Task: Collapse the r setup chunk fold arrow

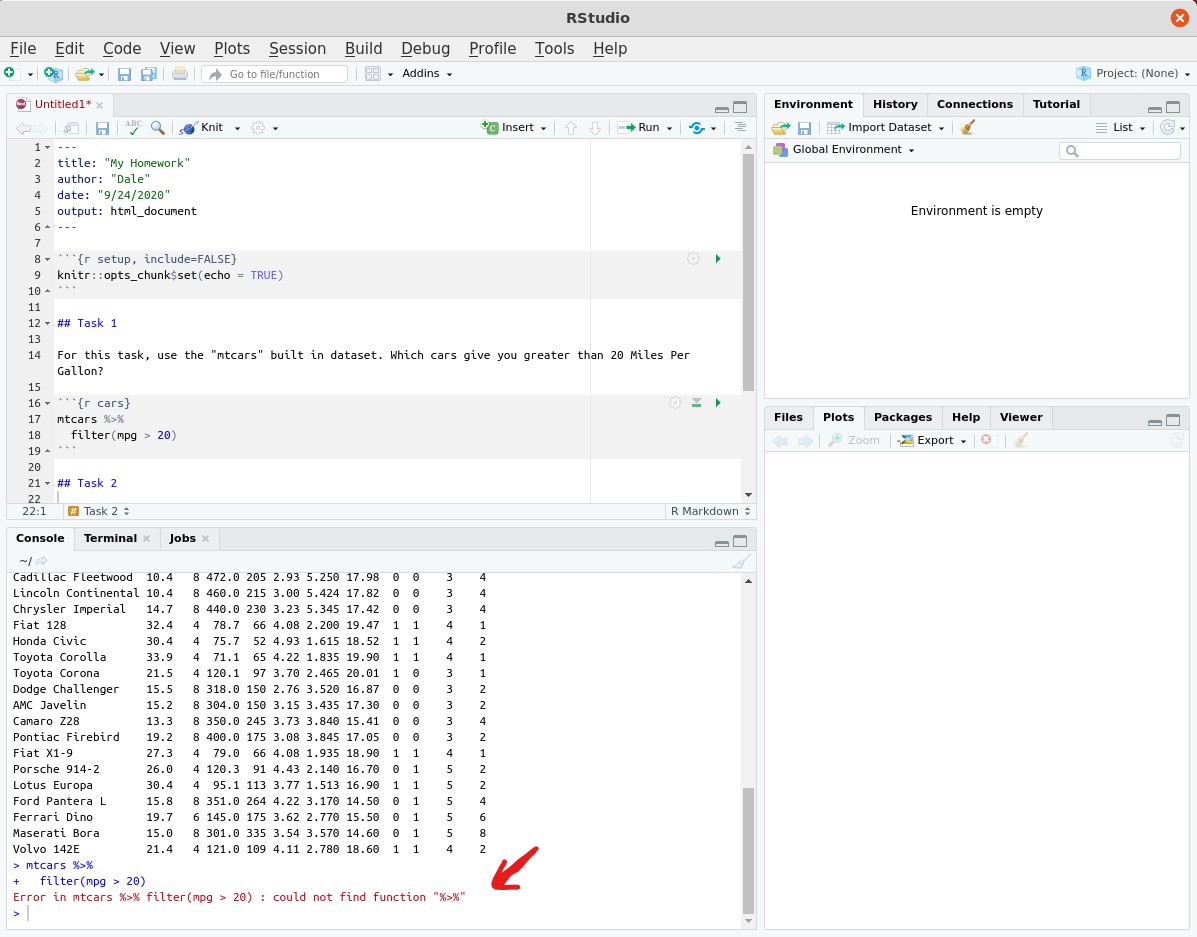Action: 47,260
